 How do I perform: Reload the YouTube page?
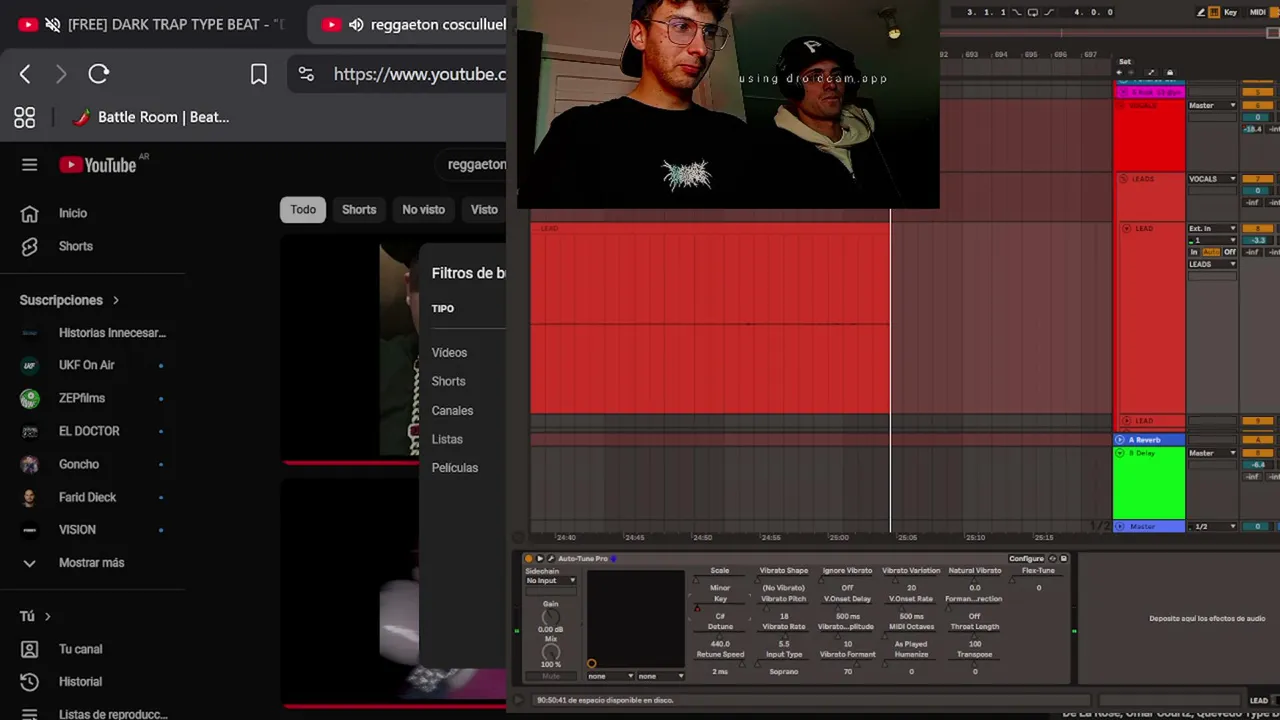click(x=98, y=74)
